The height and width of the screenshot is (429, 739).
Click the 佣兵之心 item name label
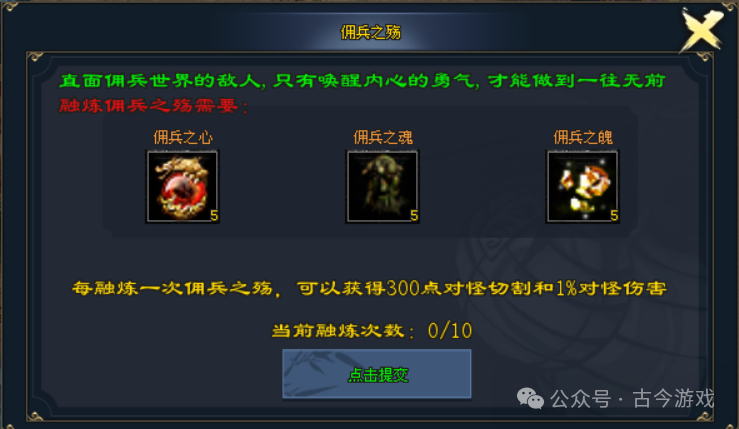183,137
